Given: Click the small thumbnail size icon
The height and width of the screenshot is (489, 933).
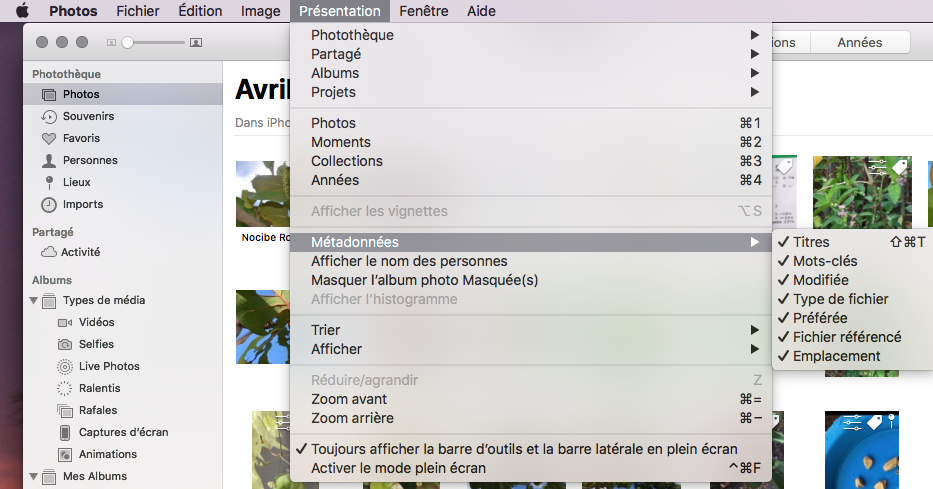Looking at the screenshot, I should (111, 43).
